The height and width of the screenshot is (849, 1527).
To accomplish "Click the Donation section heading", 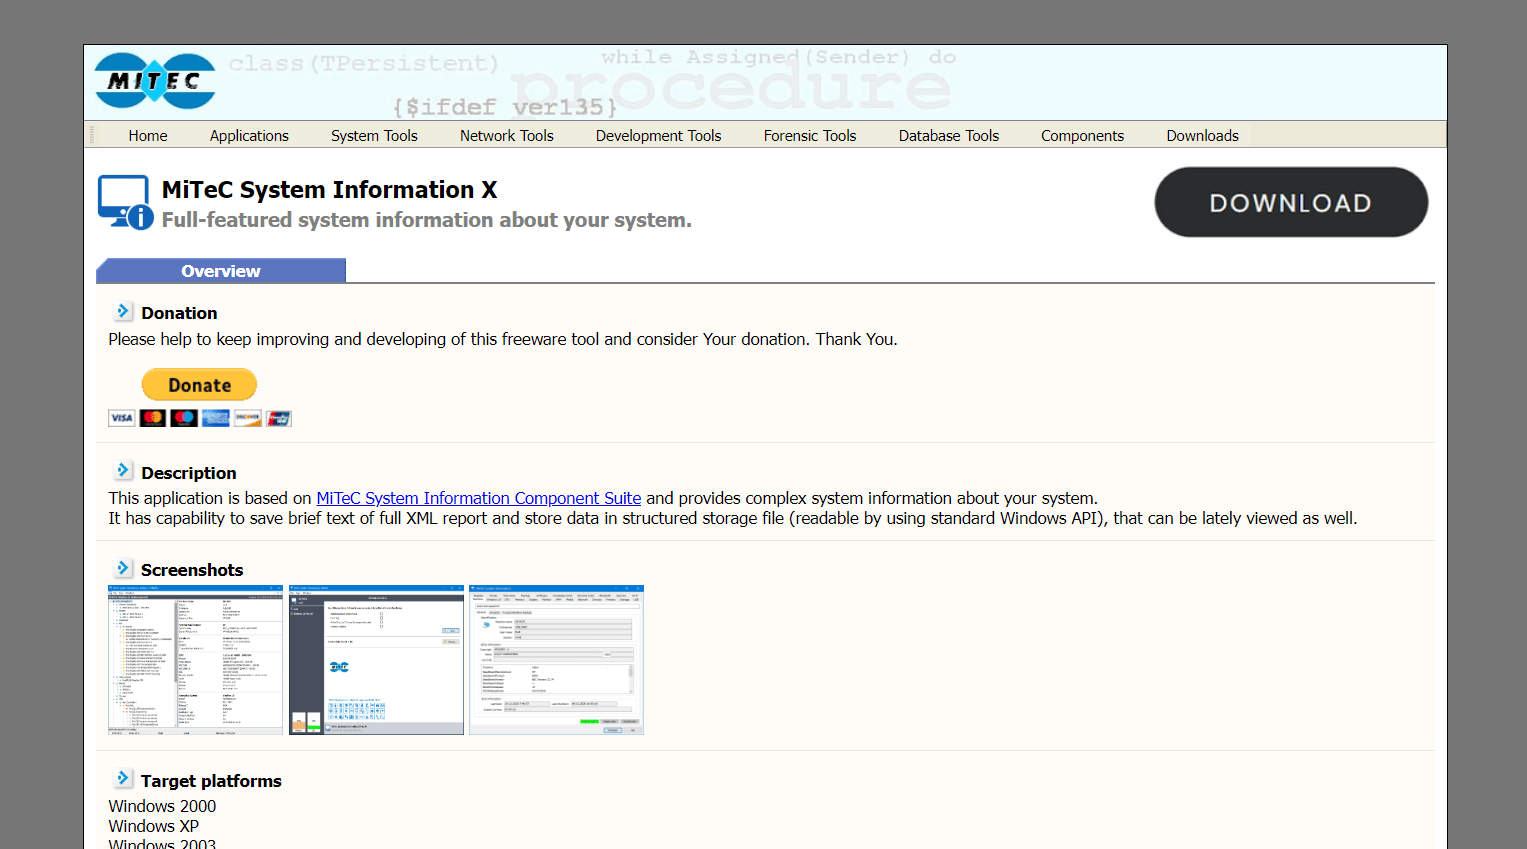I will 179,313.
